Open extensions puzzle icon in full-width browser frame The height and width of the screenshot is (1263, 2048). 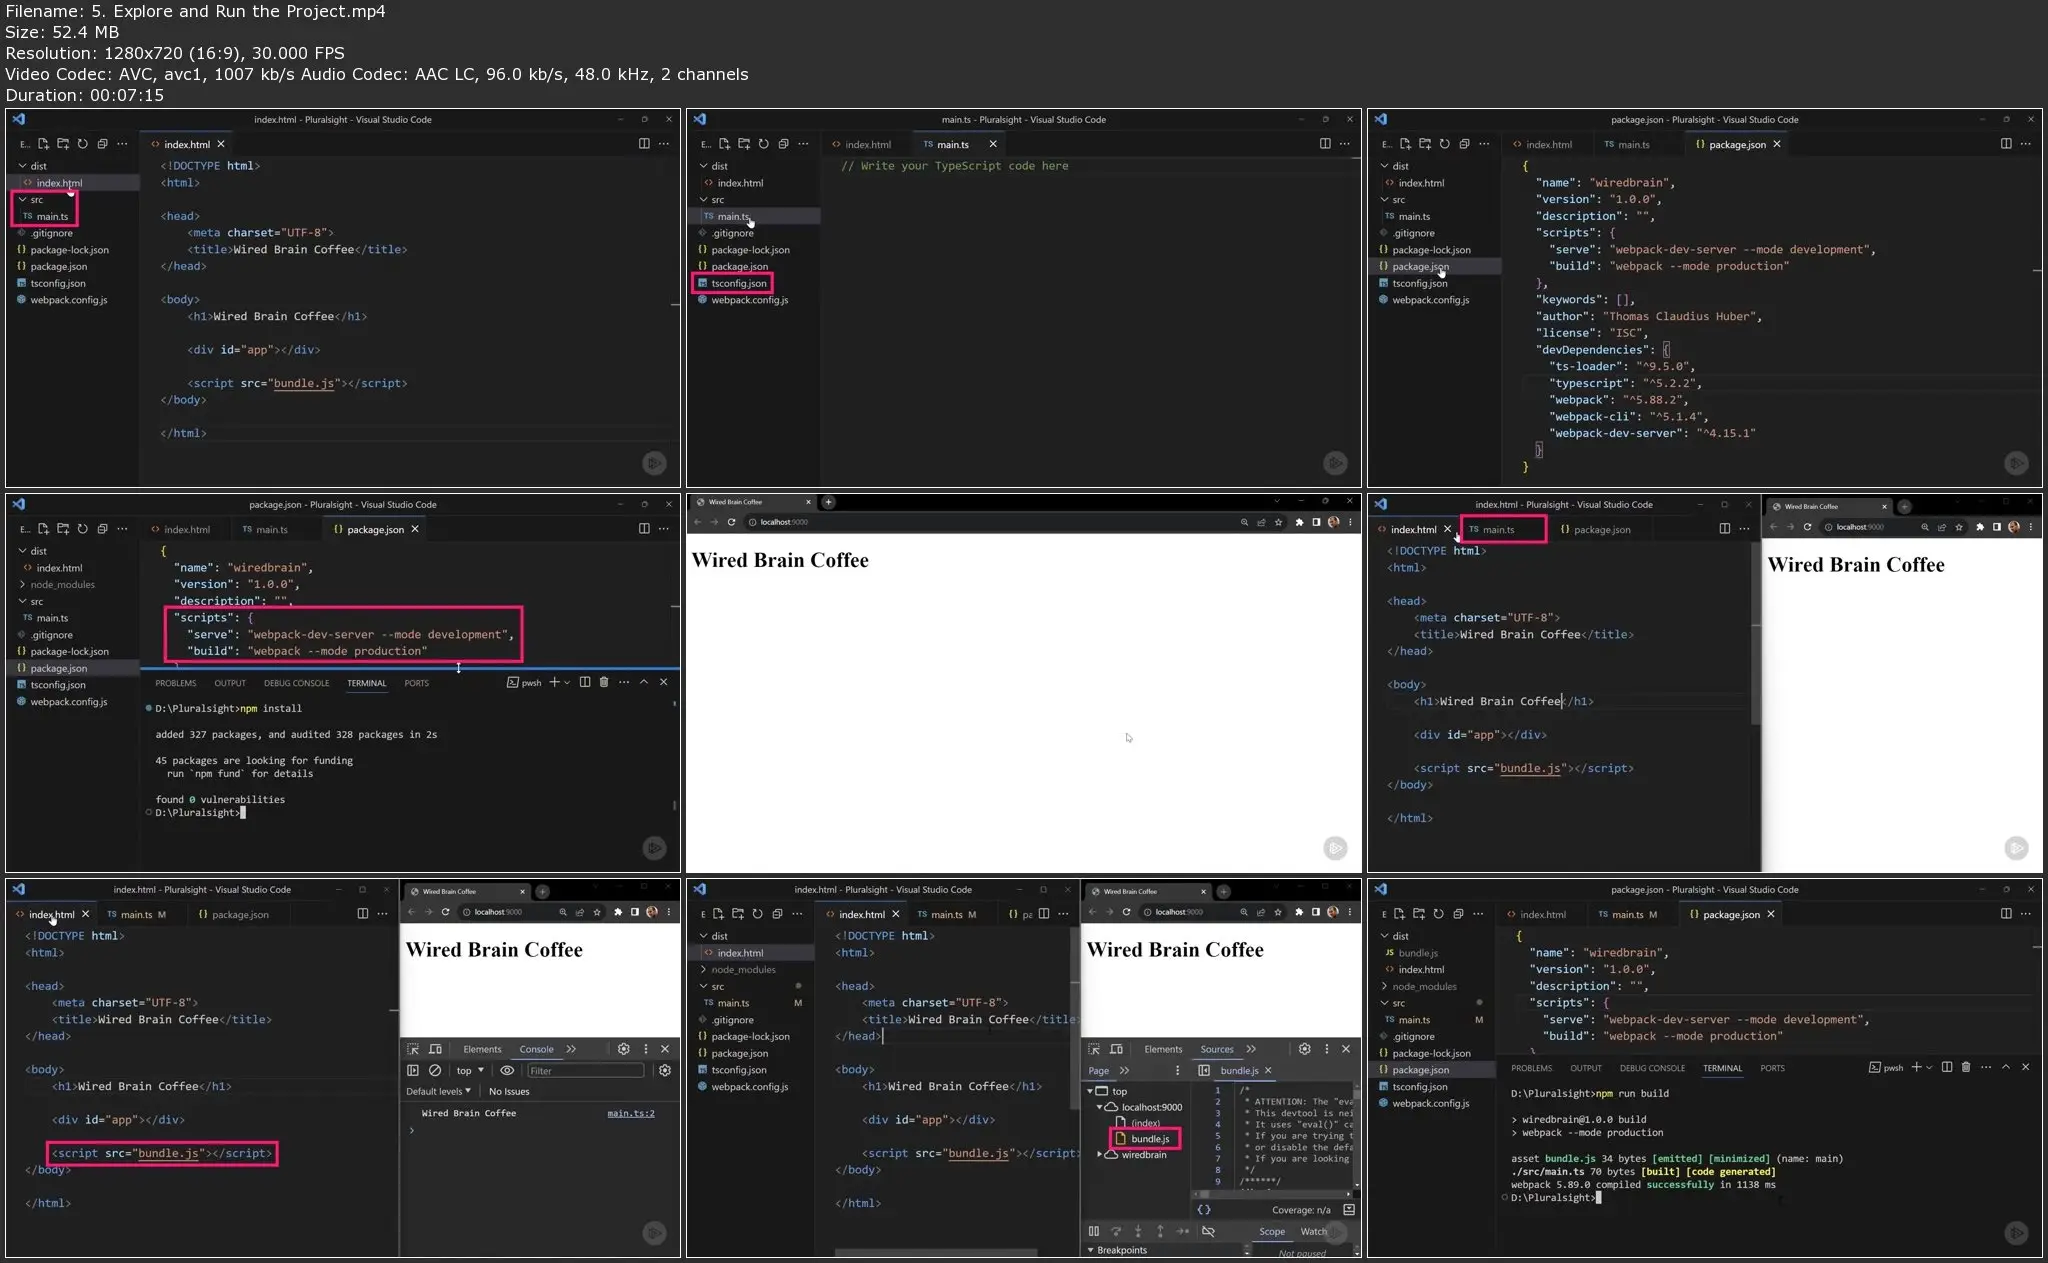pyautogui.click(x=1299, y=522)
